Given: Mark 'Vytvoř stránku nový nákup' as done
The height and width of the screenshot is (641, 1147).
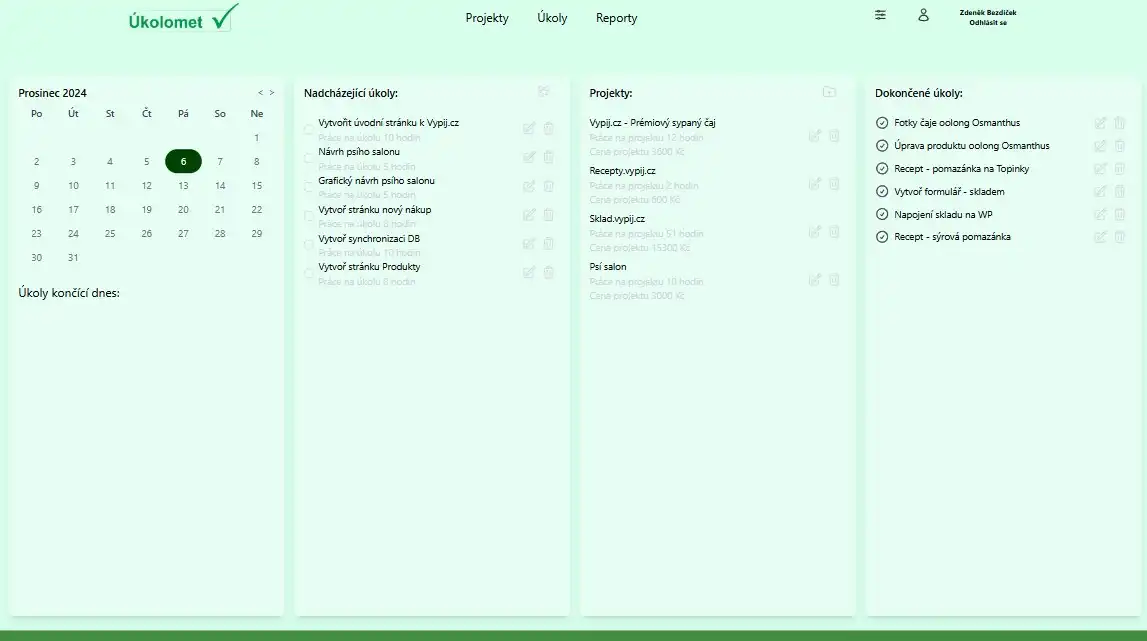Looking at the screenshot, I should coord(309,215).
